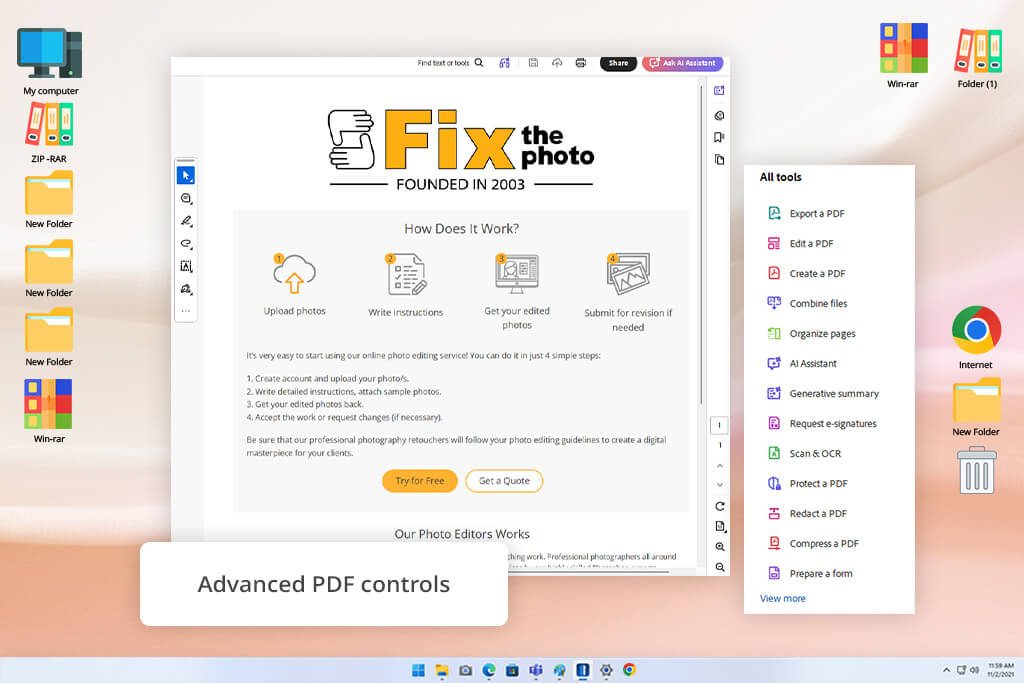Open Scan & OCR tool
This screenshot has height=683, width=1024.
pos(804,454)
